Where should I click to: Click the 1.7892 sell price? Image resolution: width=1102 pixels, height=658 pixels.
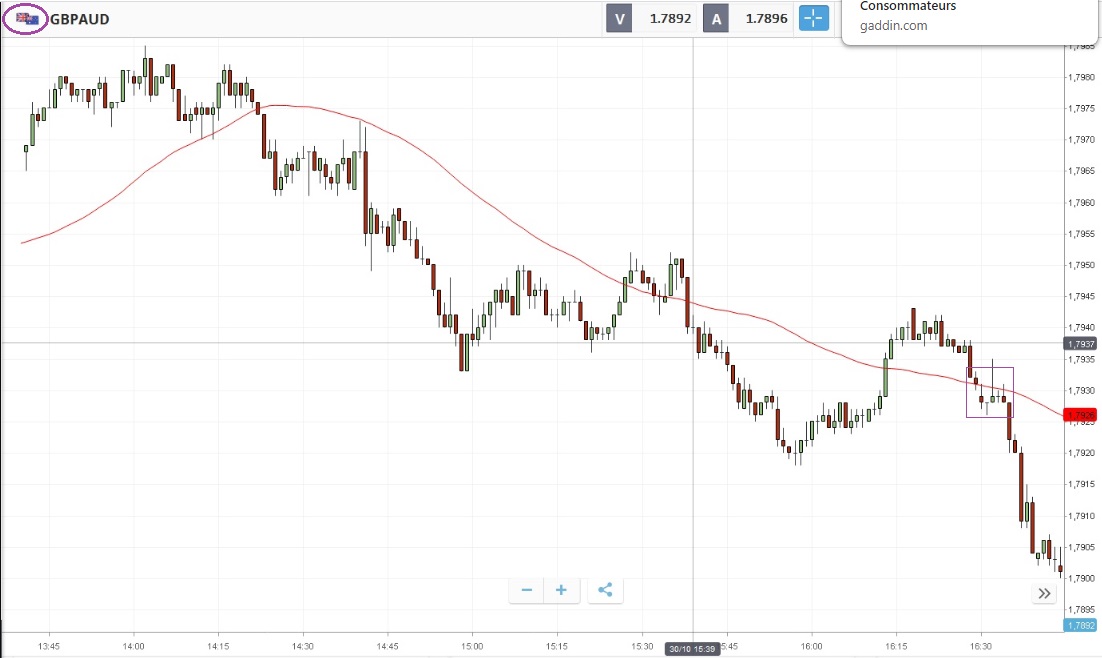pyautogui.click(x=669, y=18)
